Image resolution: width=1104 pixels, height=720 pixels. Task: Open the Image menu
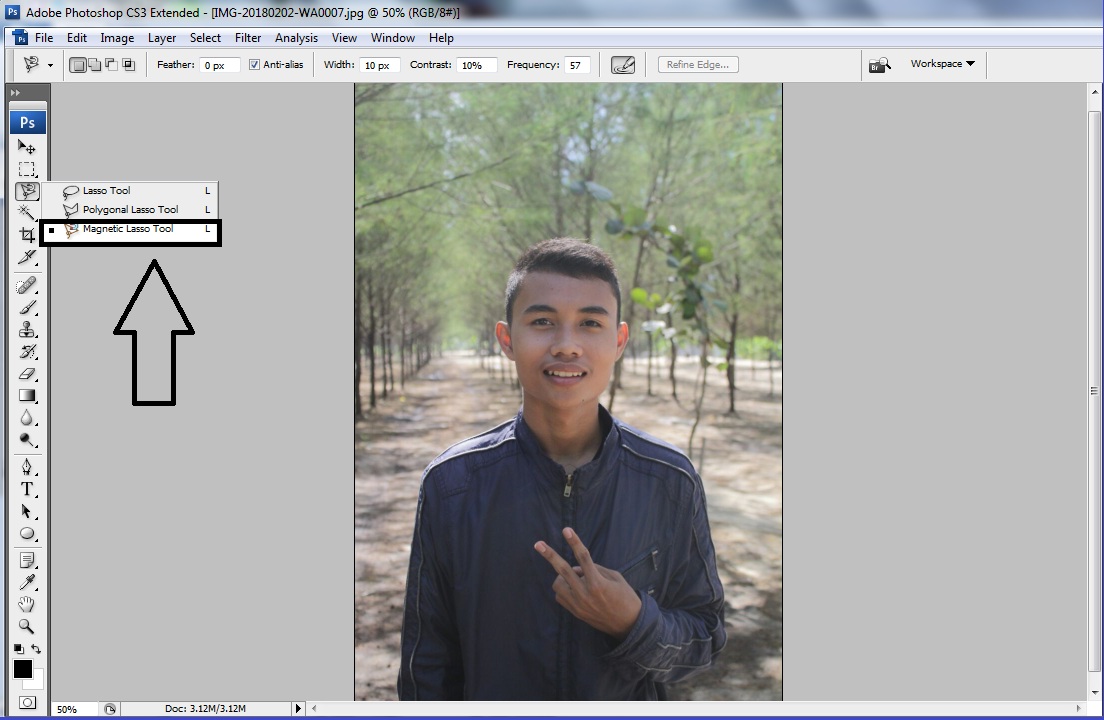point(117,38)
